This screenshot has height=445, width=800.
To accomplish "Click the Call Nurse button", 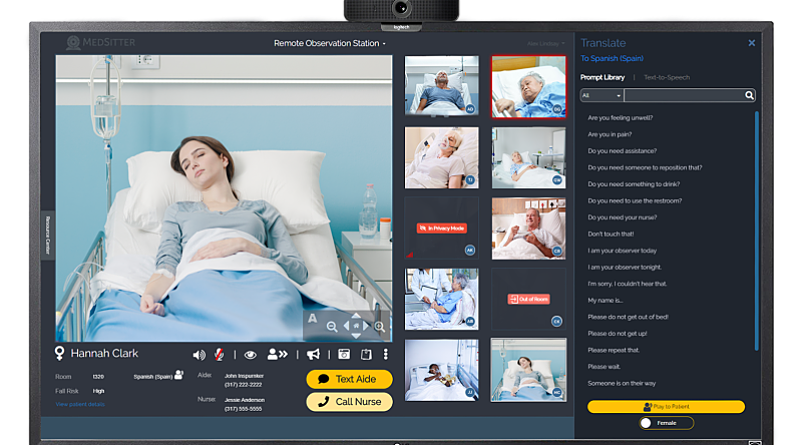I will [349, 402].
